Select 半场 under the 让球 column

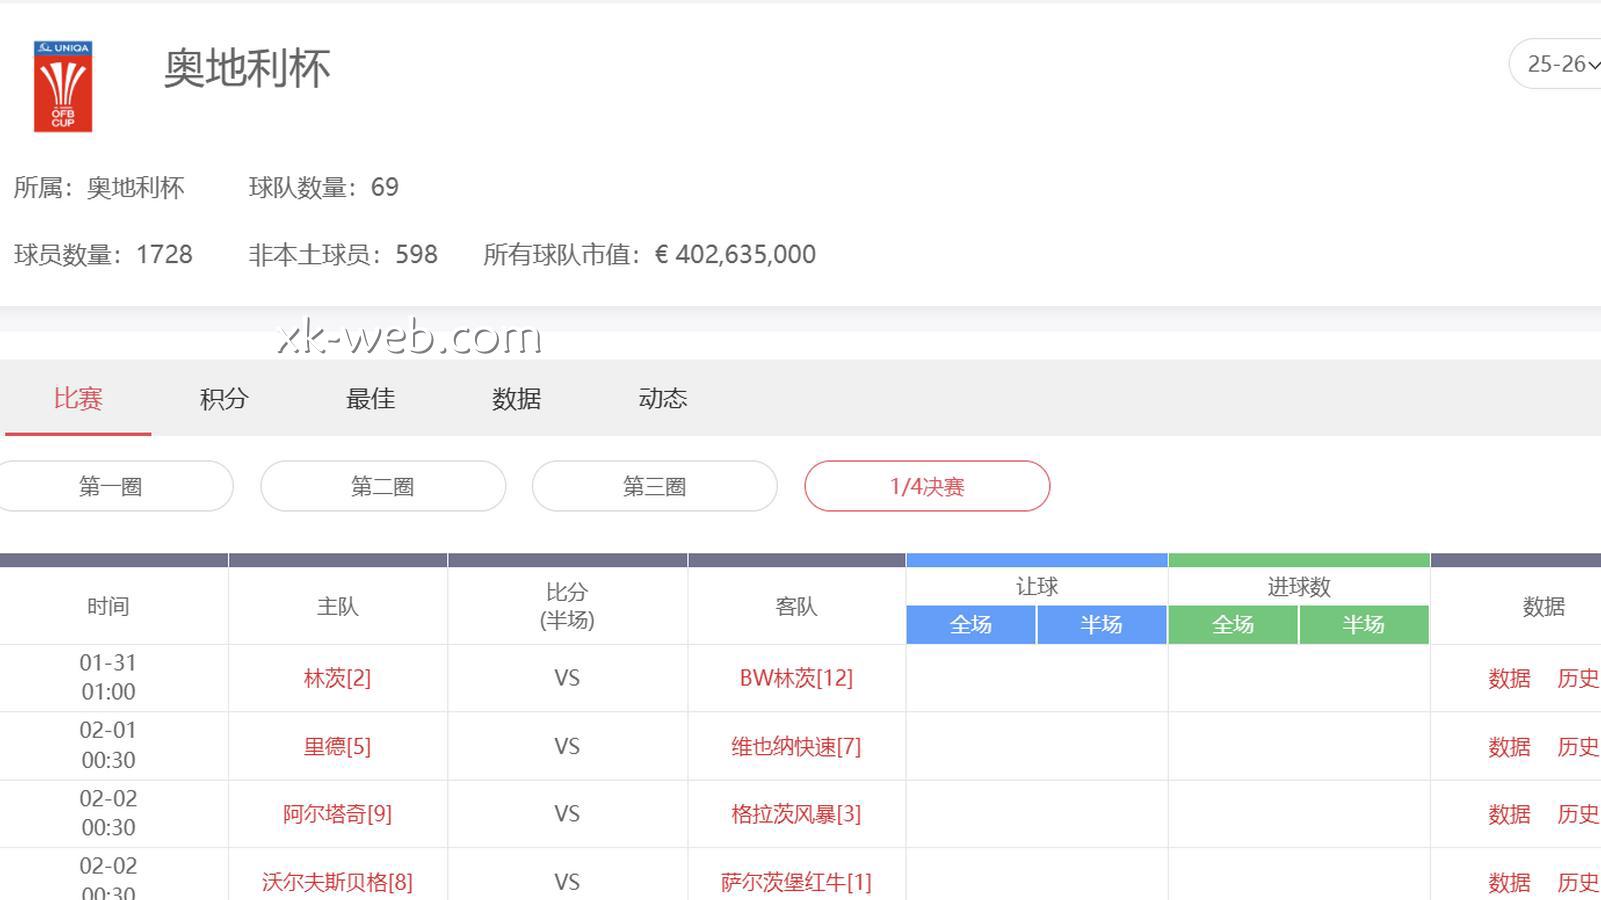point(1101,624)
